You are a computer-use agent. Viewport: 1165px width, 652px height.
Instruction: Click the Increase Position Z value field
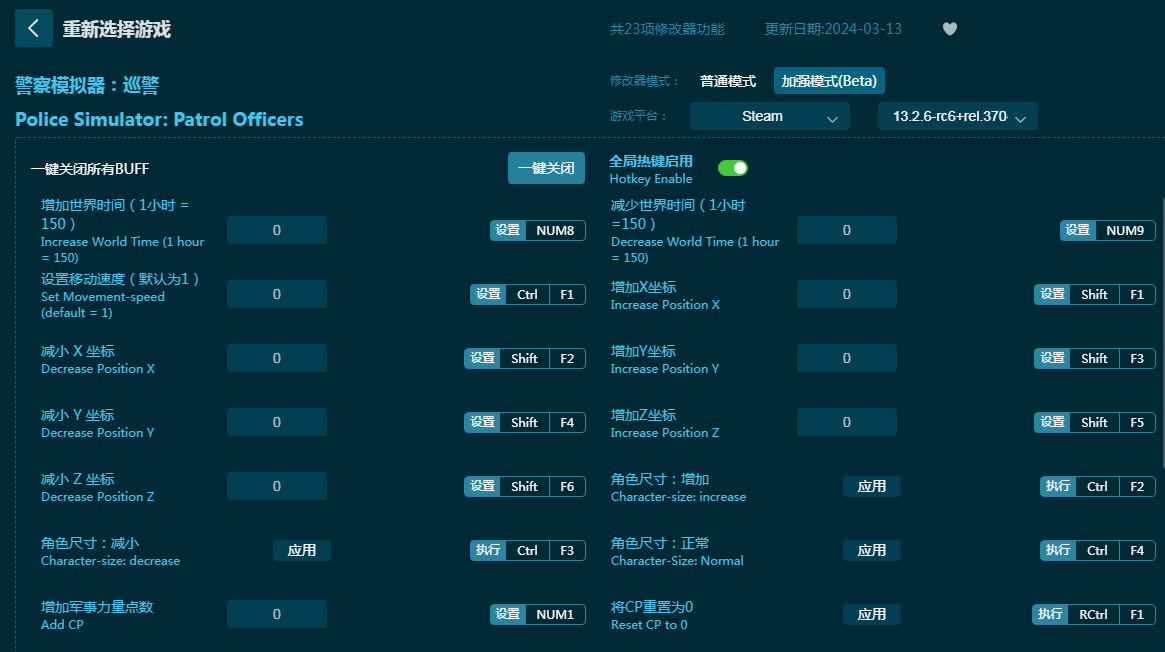click(846, 422)
